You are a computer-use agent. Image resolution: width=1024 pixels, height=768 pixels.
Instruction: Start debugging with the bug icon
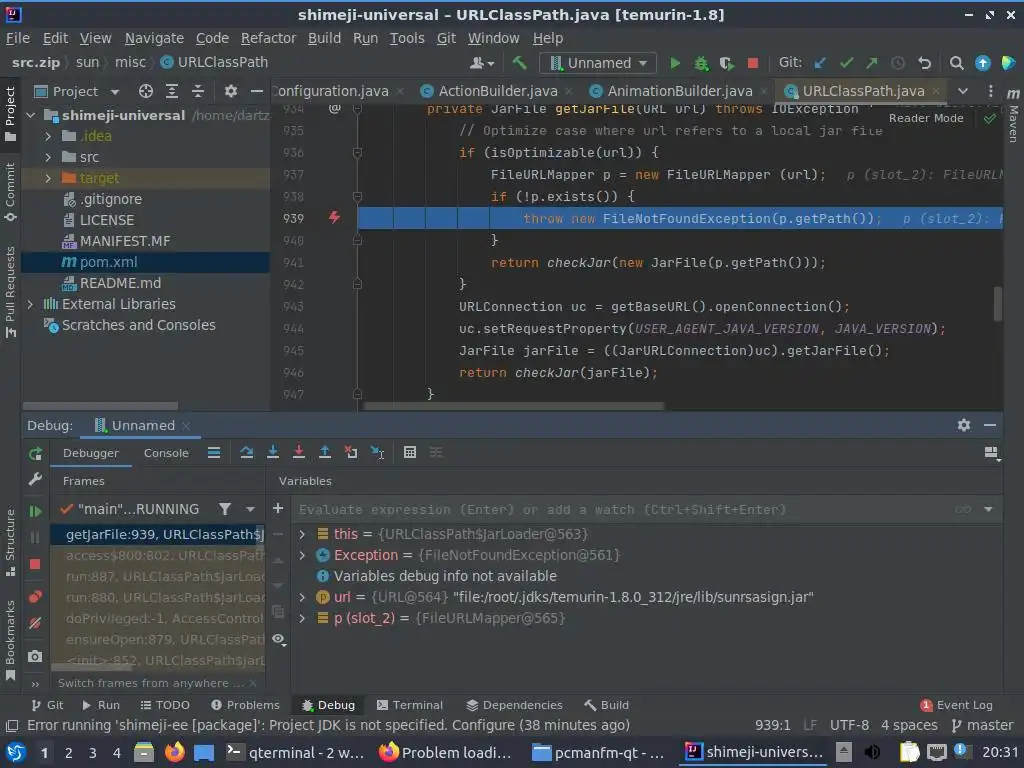(x=701, y=63)
